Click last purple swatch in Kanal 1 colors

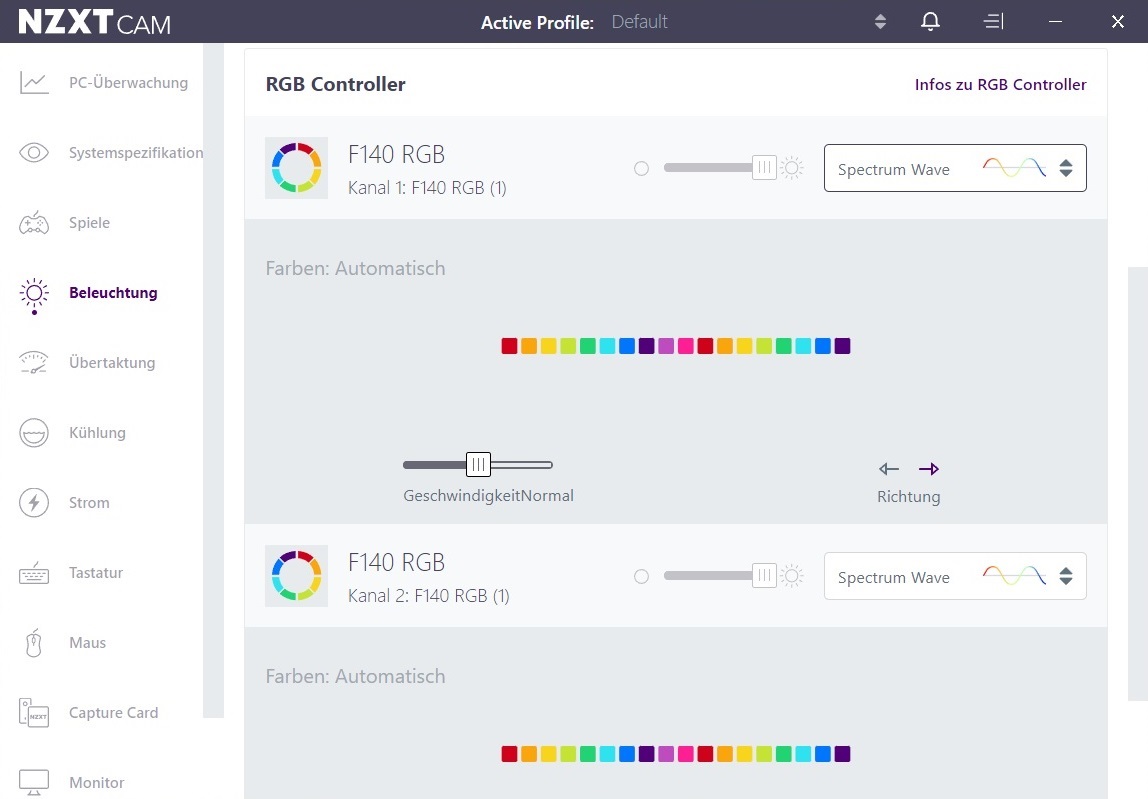[842, 346]
